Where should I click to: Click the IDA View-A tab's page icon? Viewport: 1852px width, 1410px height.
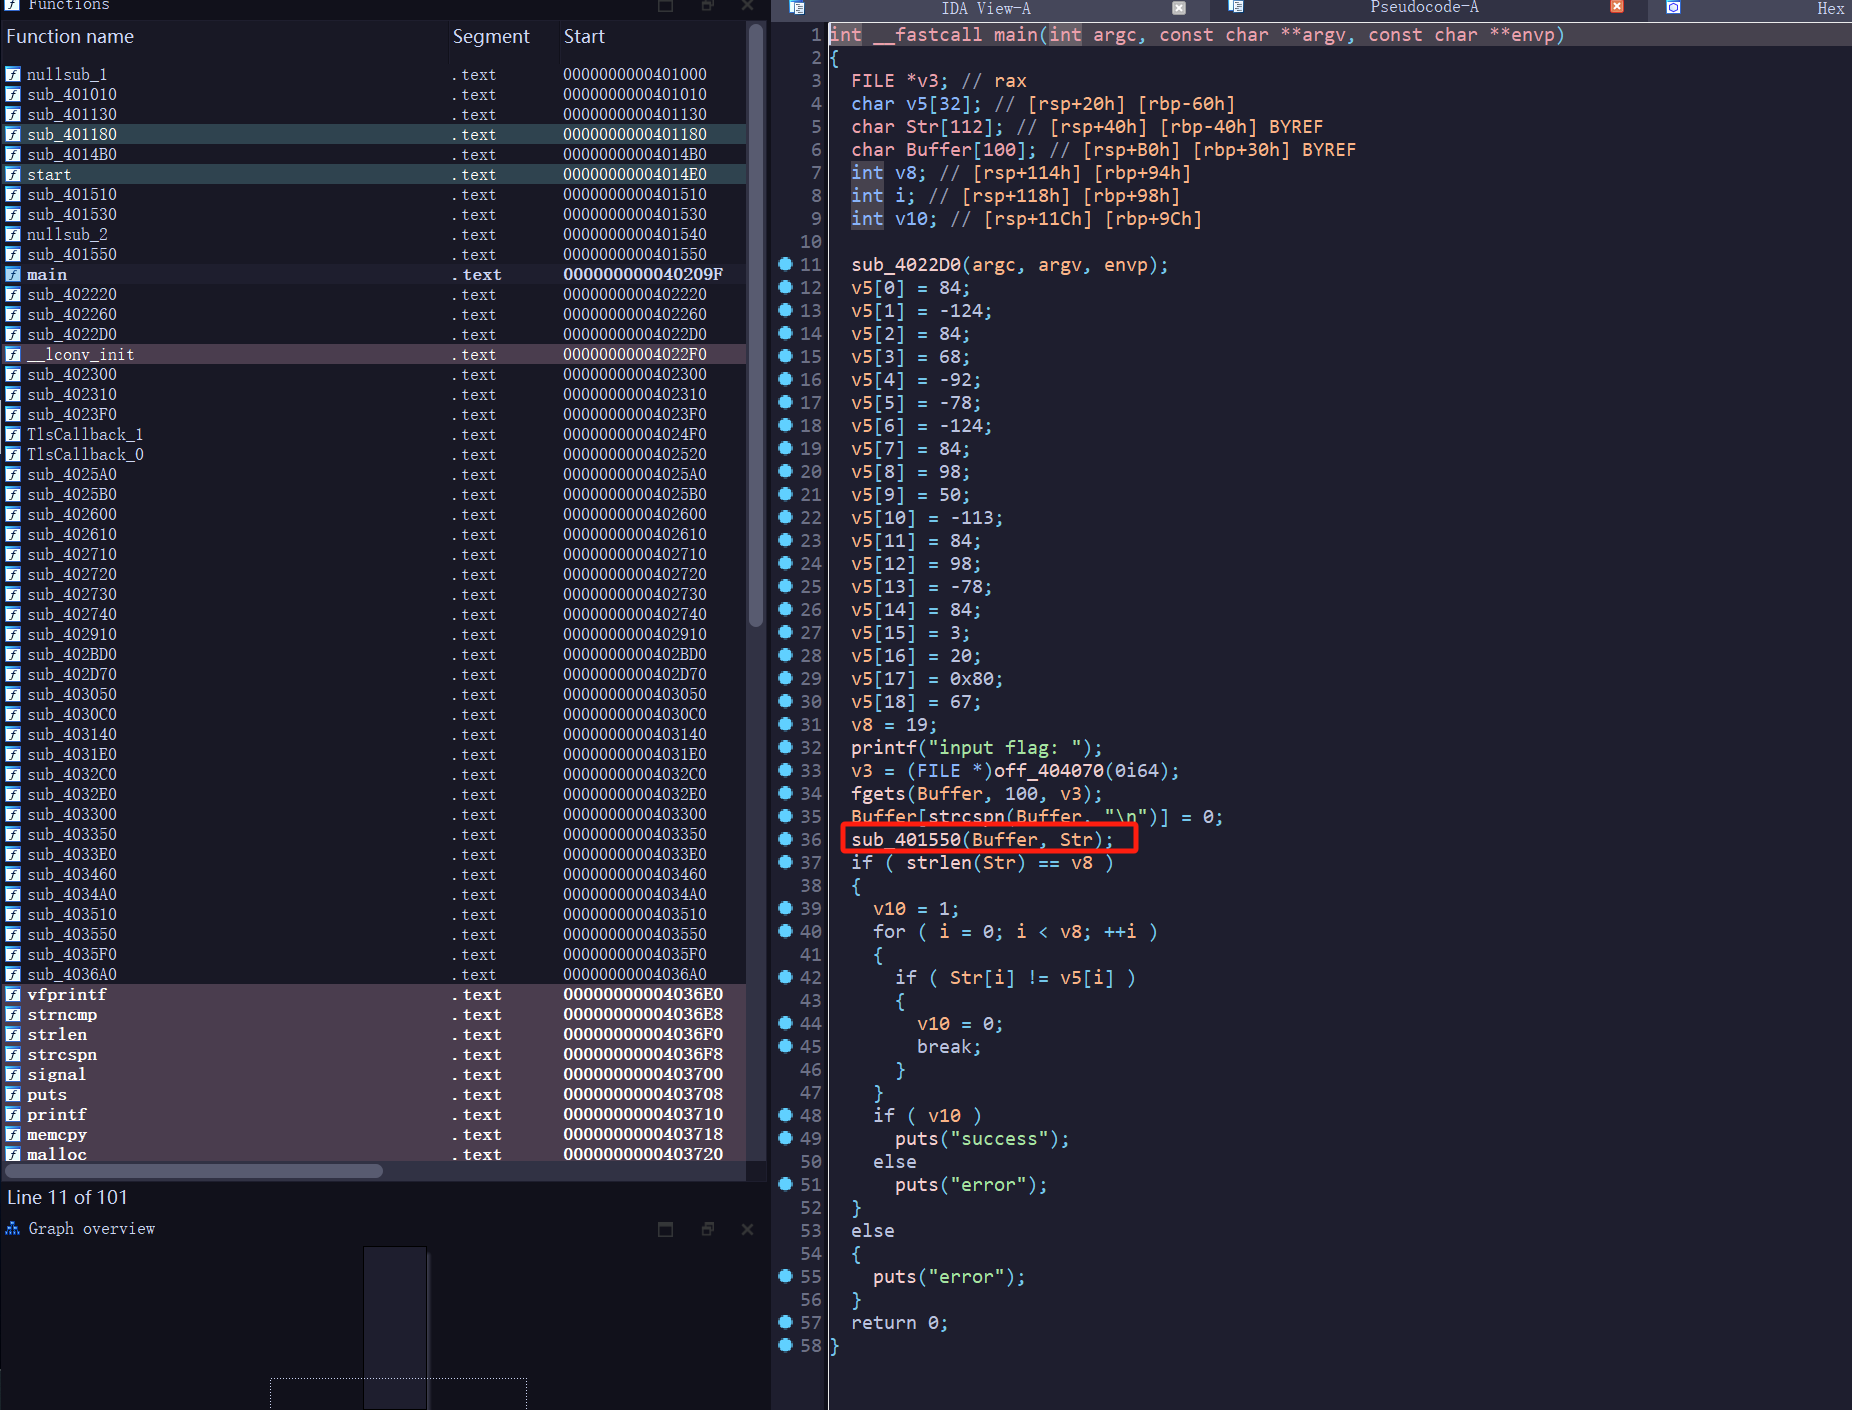[x=797, y=8]
